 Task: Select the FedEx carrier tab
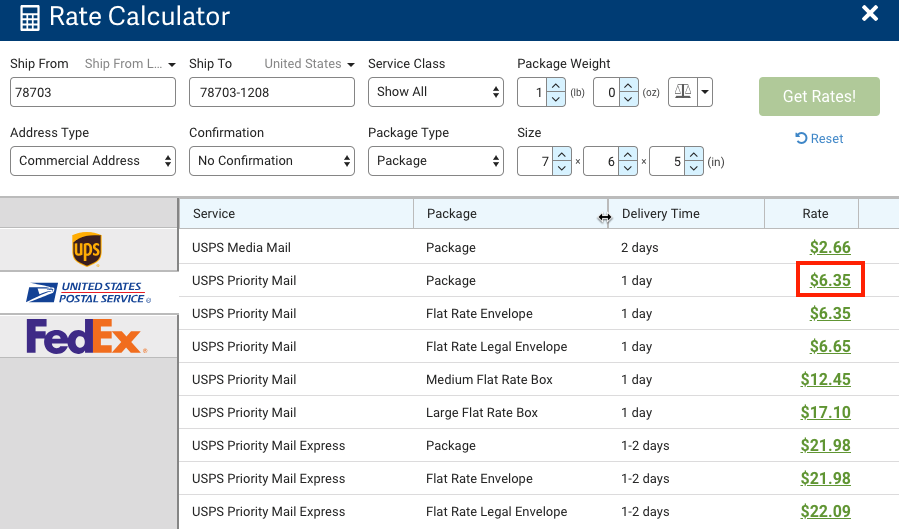[x=87, y=336]
